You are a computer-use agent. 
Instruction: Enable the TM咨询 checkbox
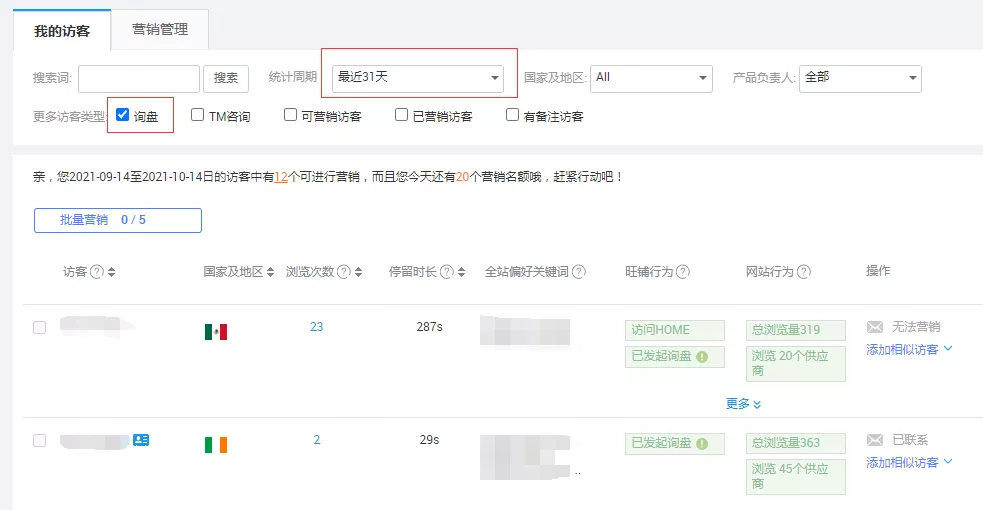(x=197, y=115)
